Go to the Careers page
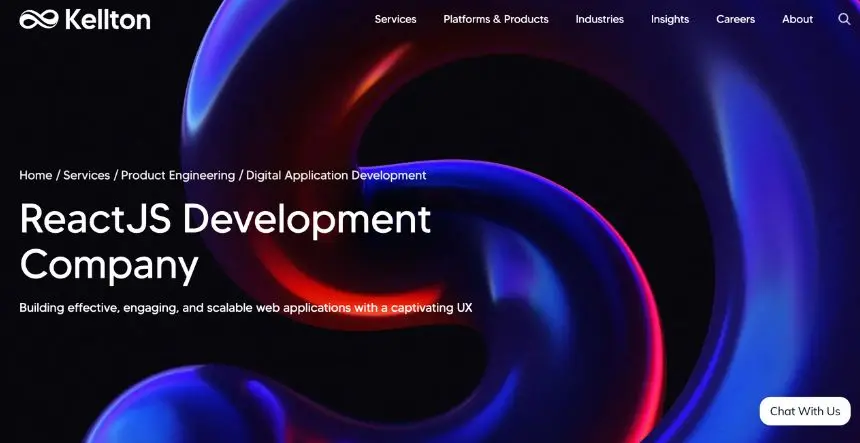 pos(735,19)
